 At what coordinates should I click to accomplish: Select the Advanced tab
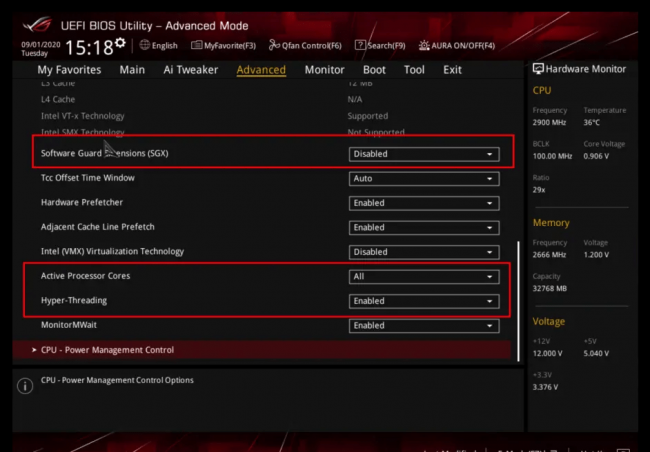coord(261,70)
